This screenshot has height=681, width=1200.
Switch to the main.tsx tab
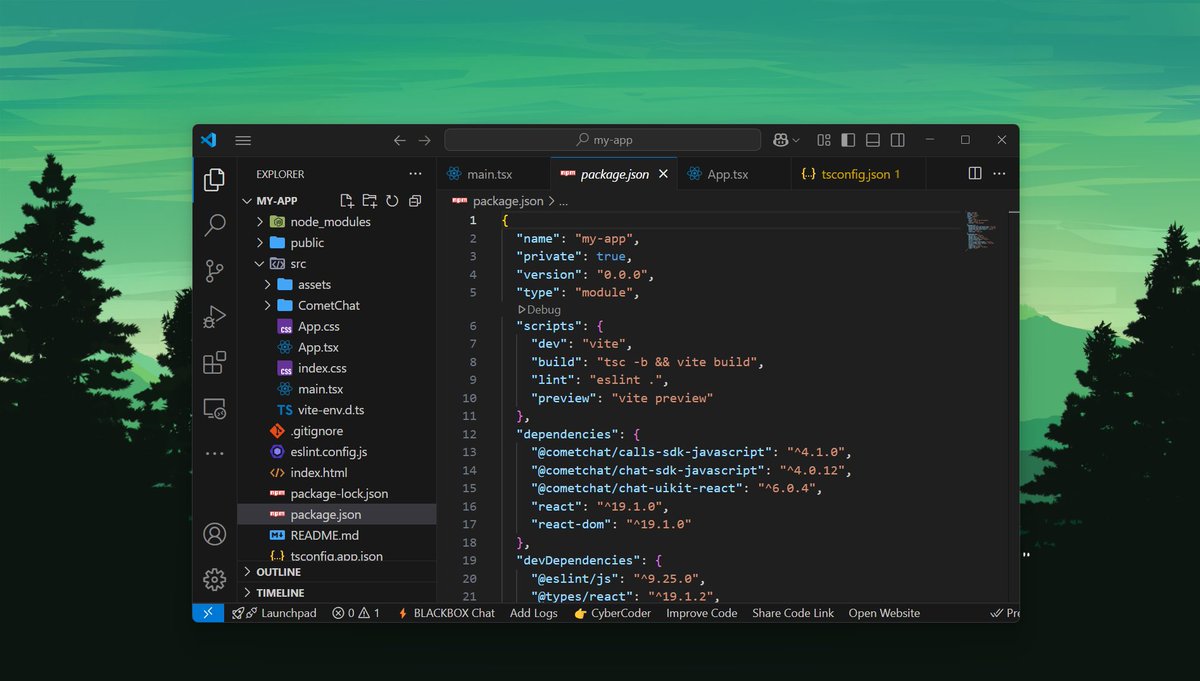click(x=493, y=174)
